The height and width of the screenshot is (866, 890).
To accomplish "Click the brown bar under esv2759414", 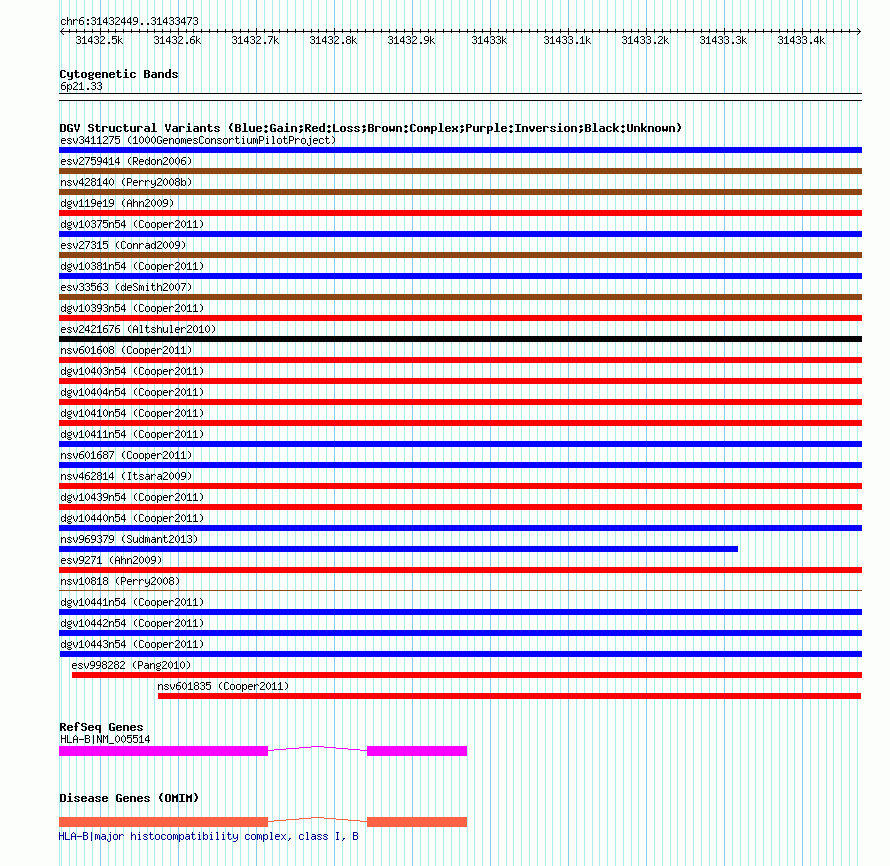I will pos(460,171).
